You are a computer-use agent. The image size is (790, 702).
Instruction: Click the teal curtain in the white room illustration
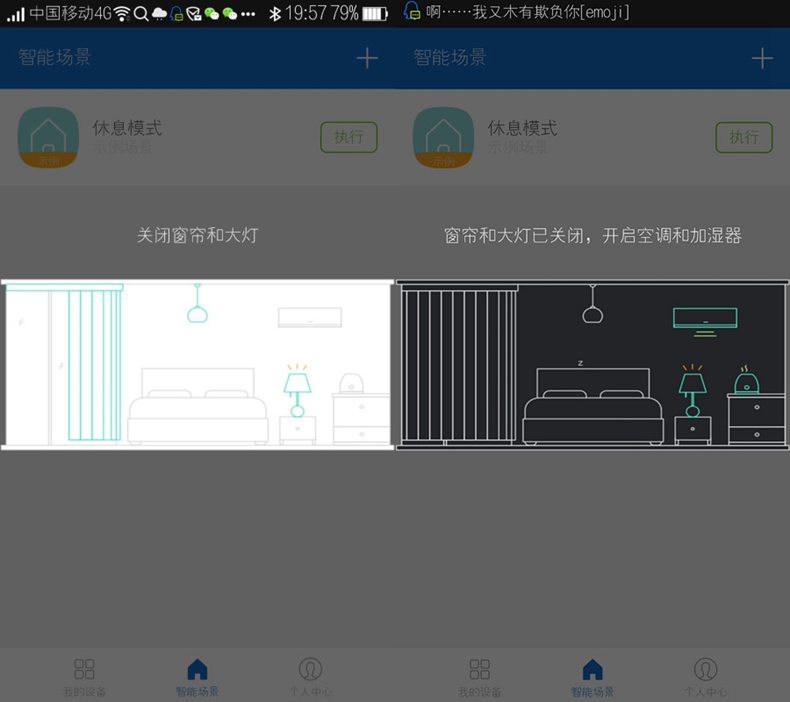(94, 365)
